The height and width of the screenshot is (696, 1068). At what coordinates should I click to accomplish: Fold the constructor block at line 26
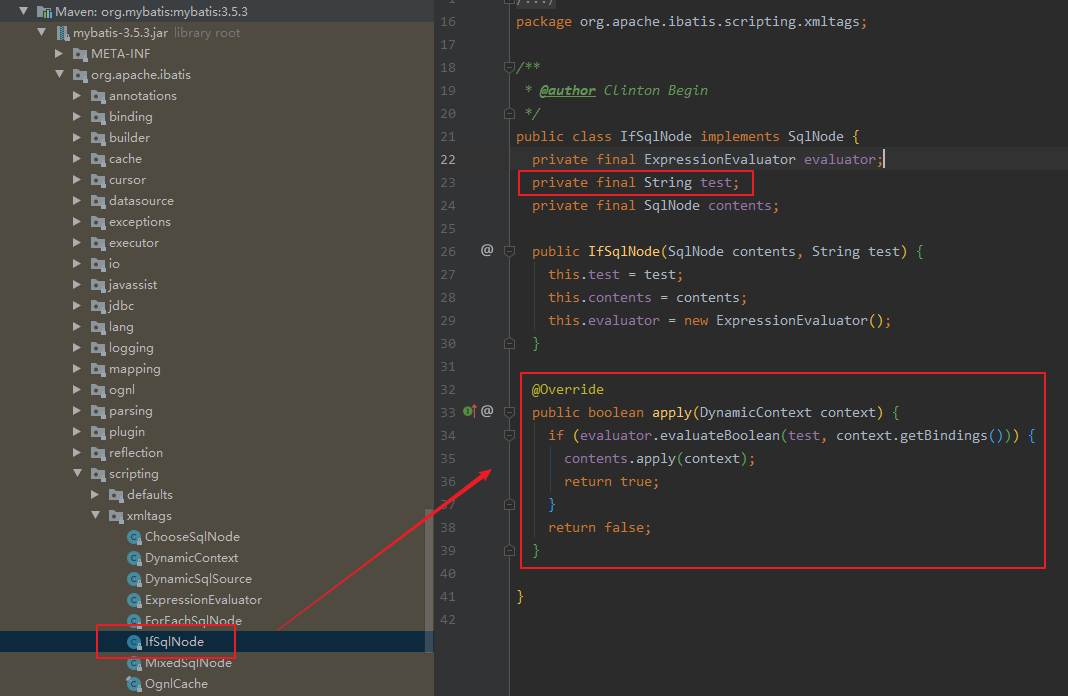(x=509, y=251)
